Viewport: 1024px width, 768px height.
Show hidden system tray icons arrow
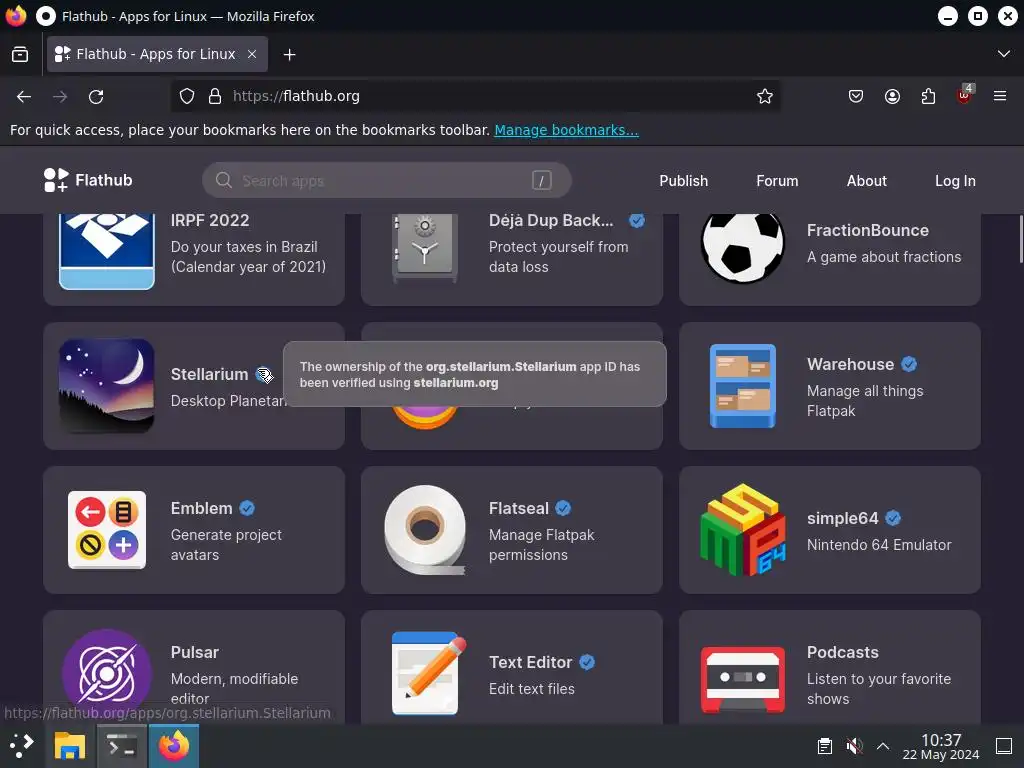pyautogui.click(x=883, y=746)
